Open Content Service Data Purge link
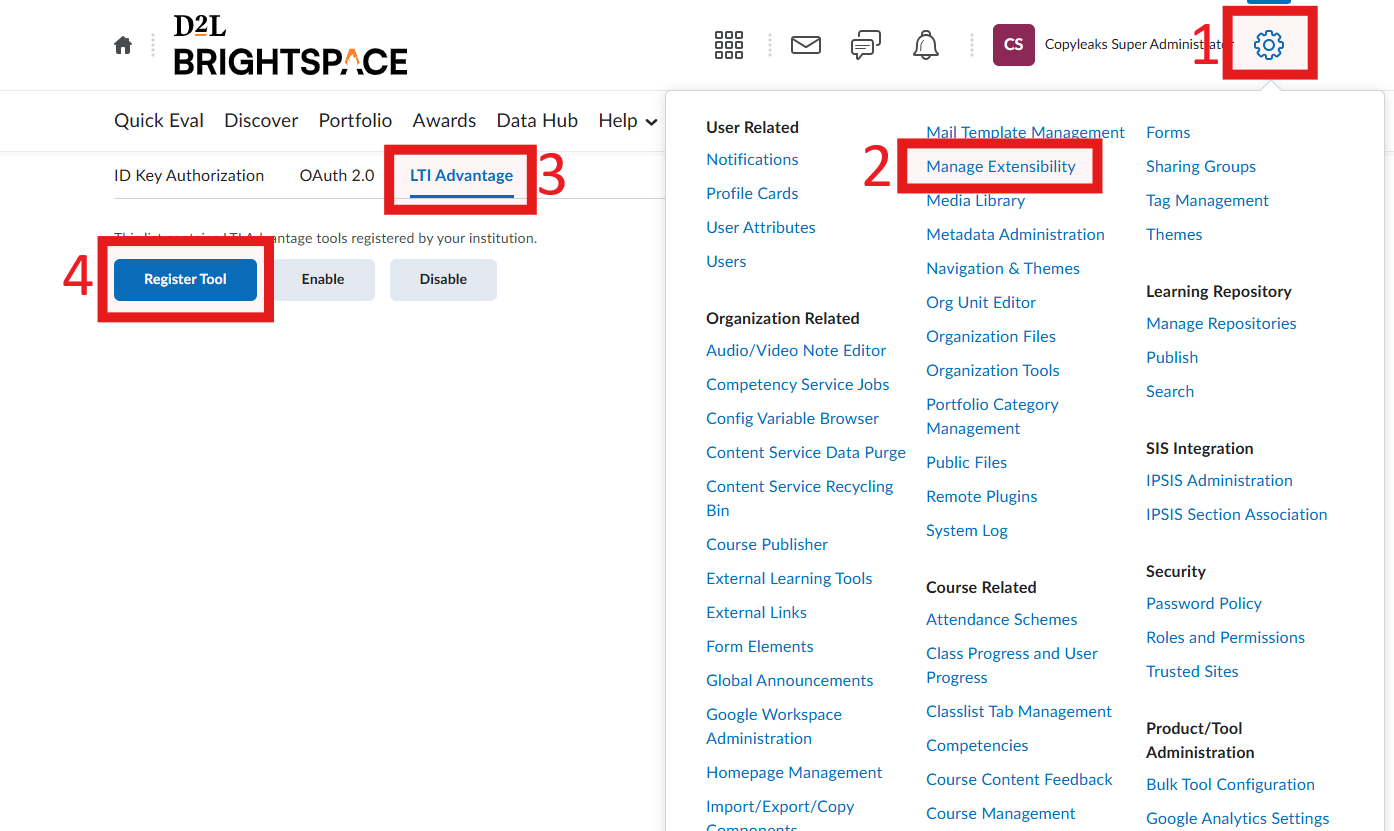1394x831 pixels. (806, 453)
